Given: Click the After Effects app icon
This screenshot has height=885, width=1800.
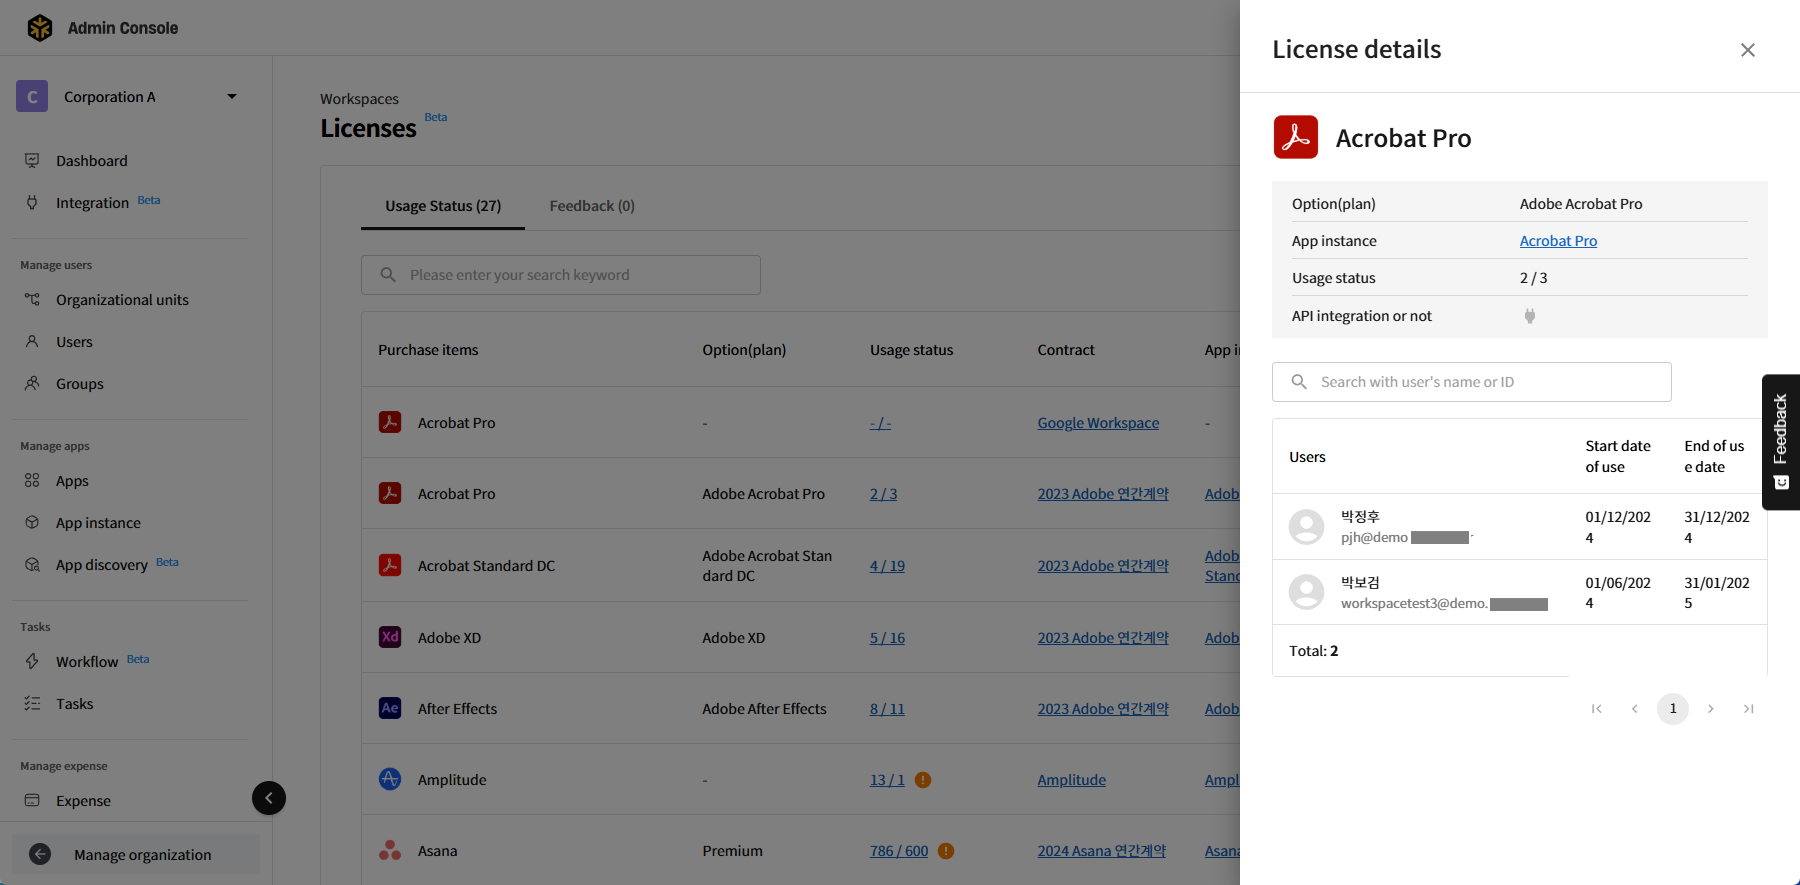Looking at the screenshot, I should (x=390, y=708).
